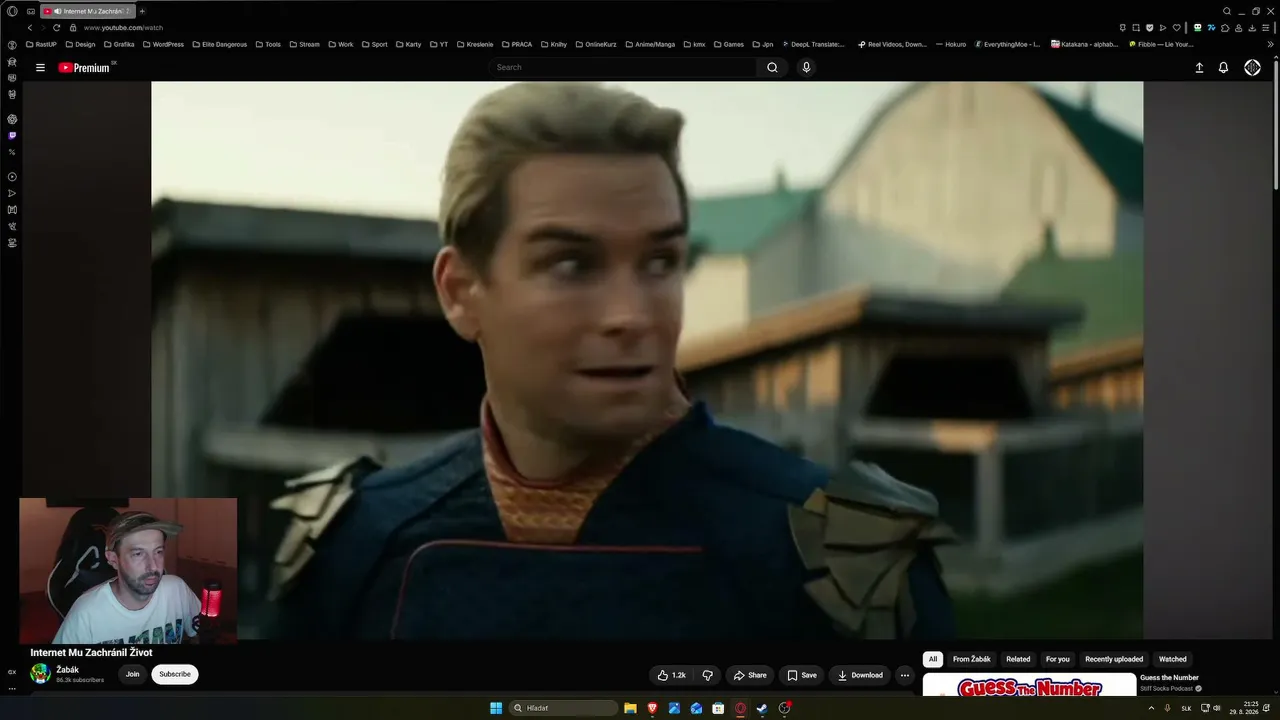Open the Anime/Manga bookmarks folder
The height and width of the screenshot is (720, 1280).
tap(649, 44)
